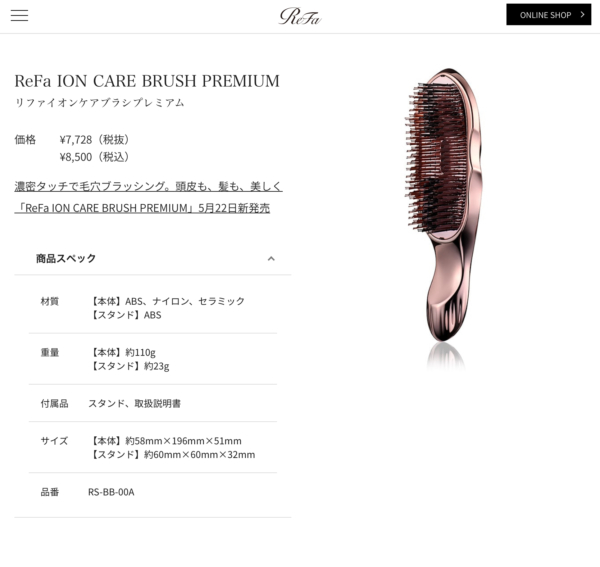Click the product number RS-BB-00A

(x=111, y=492)
